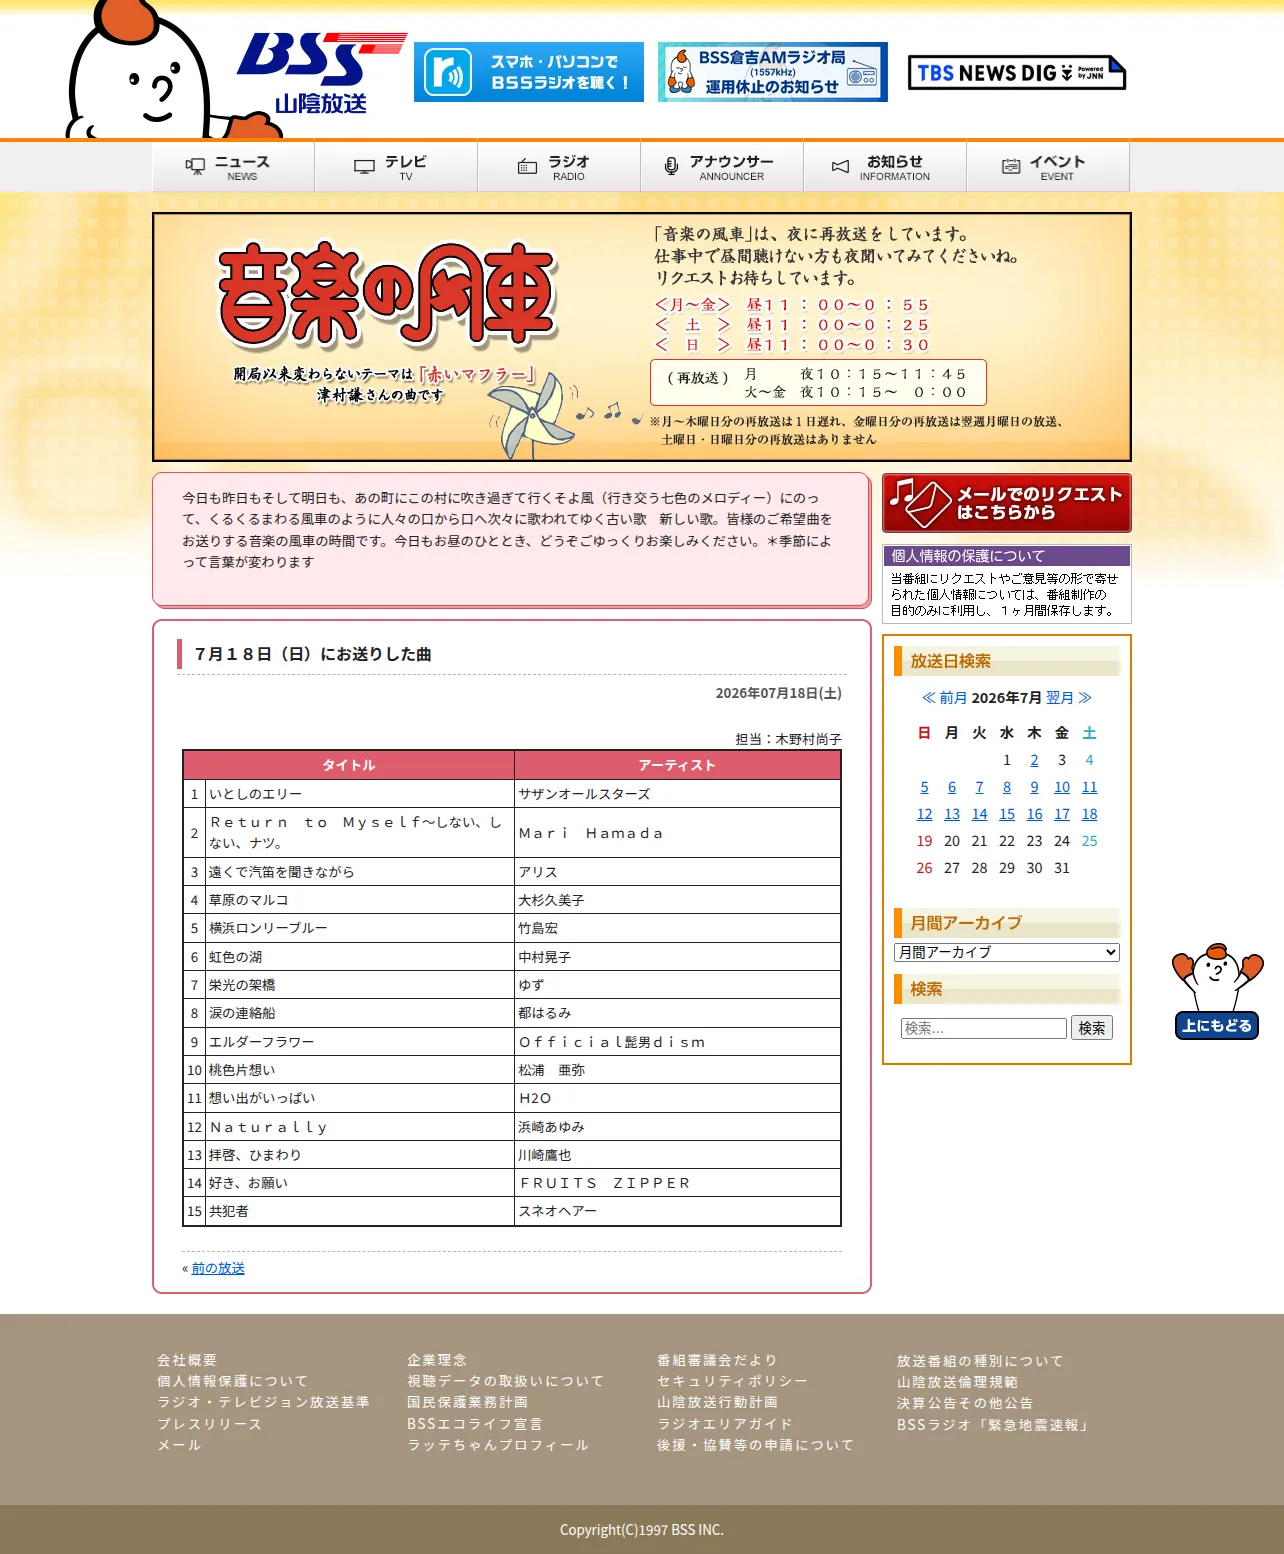This screenshot has height=1554, width=1284.
Task: Click the 検索 search button
Action: pos(1091,1028)
